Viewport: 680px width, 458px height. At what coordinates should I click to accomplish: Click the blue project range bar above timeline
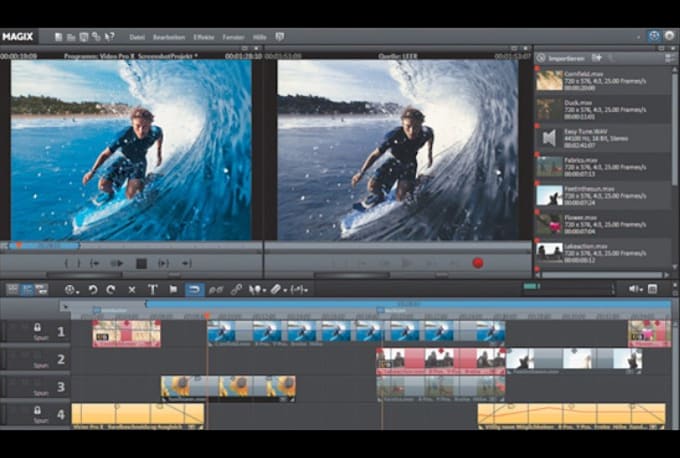pyautogui.click(x=408, y=304)
